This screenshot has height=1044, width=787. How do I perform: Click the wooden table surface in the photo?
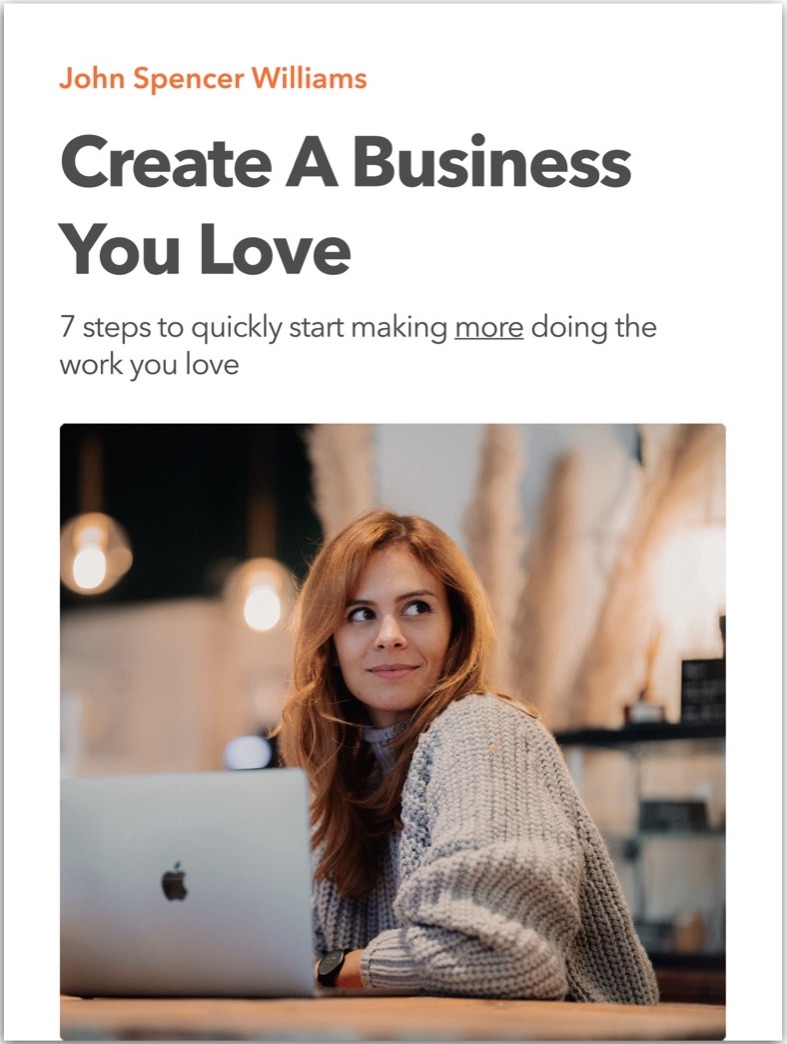pyautogui.click(x=393, y=1017)
